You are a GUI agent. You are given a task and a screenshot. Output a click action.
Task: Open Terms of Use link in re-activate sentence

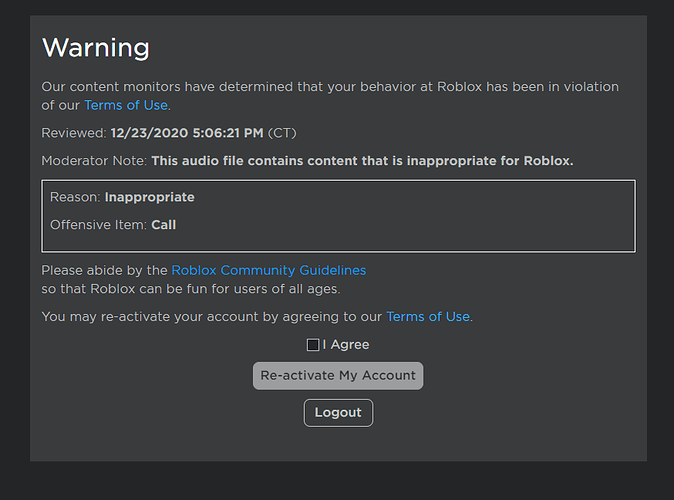point(428,317)
